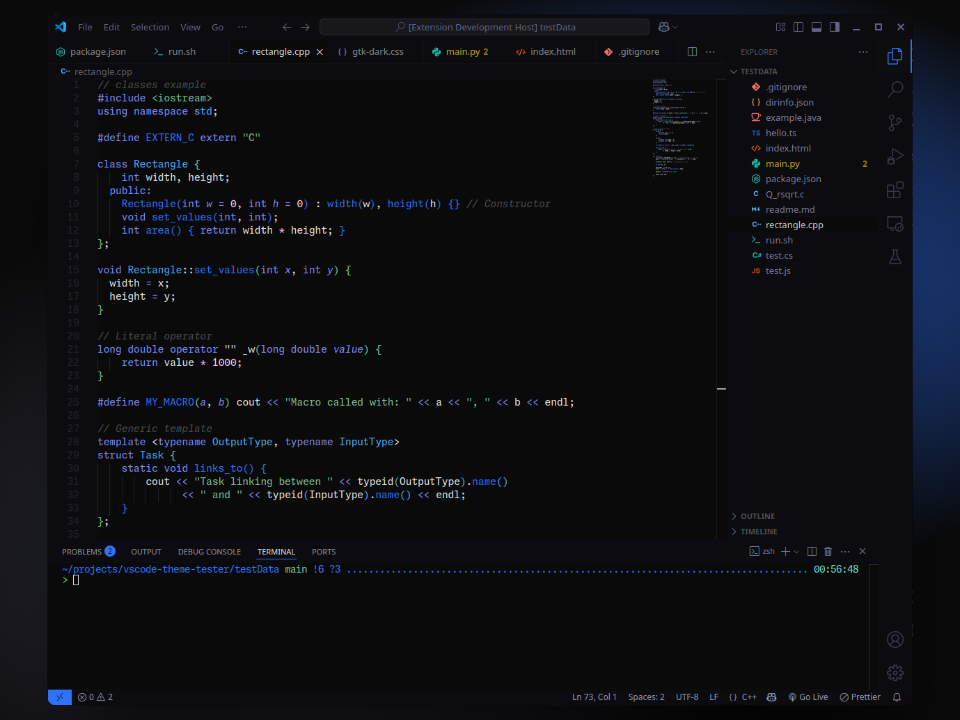Show errors and warnings count in status bar
960x720 pixels.
(95, 697)
